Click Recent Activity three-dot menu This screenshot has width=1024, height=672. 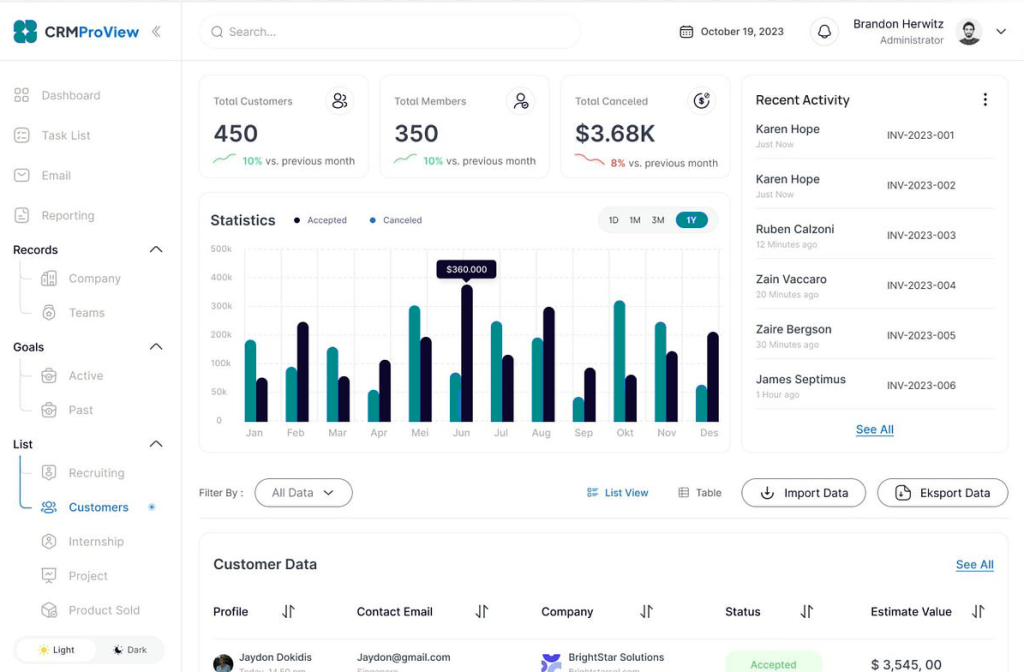984,100
